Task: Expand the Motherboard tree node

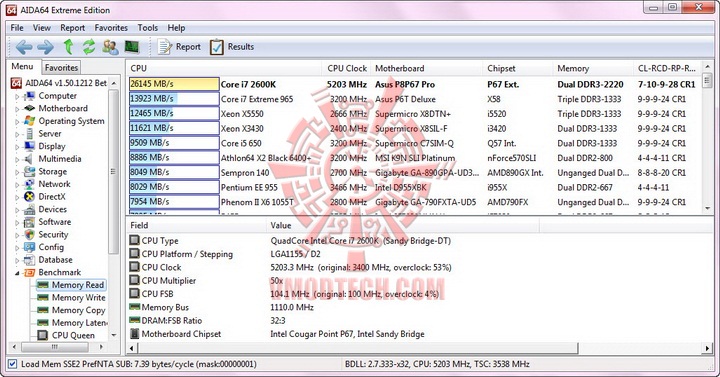Action: click(17, 109)
